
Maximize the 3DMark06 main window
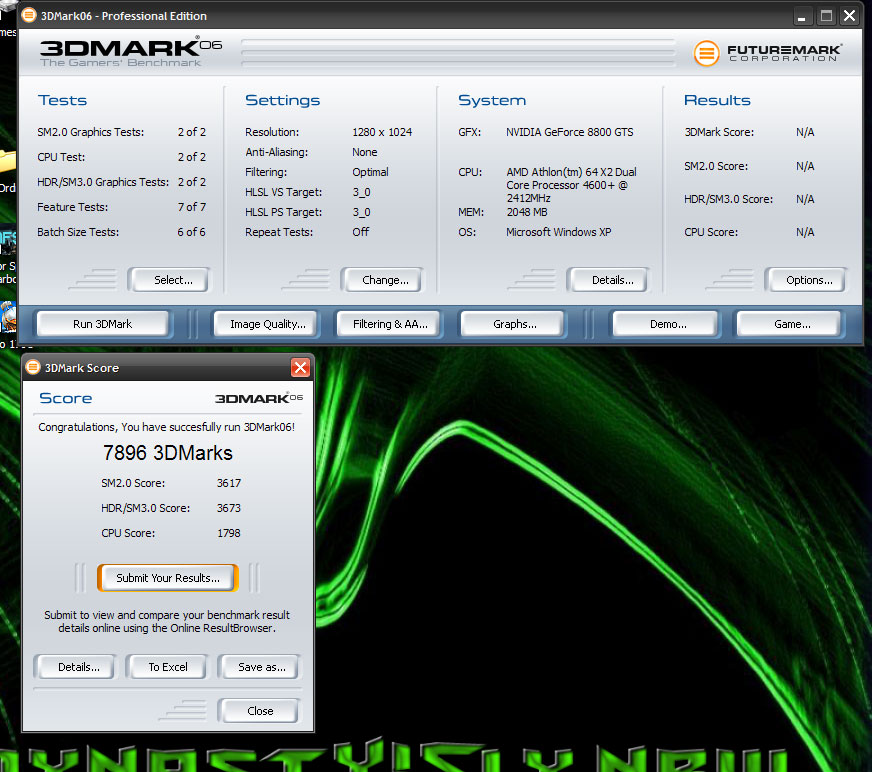826,16
